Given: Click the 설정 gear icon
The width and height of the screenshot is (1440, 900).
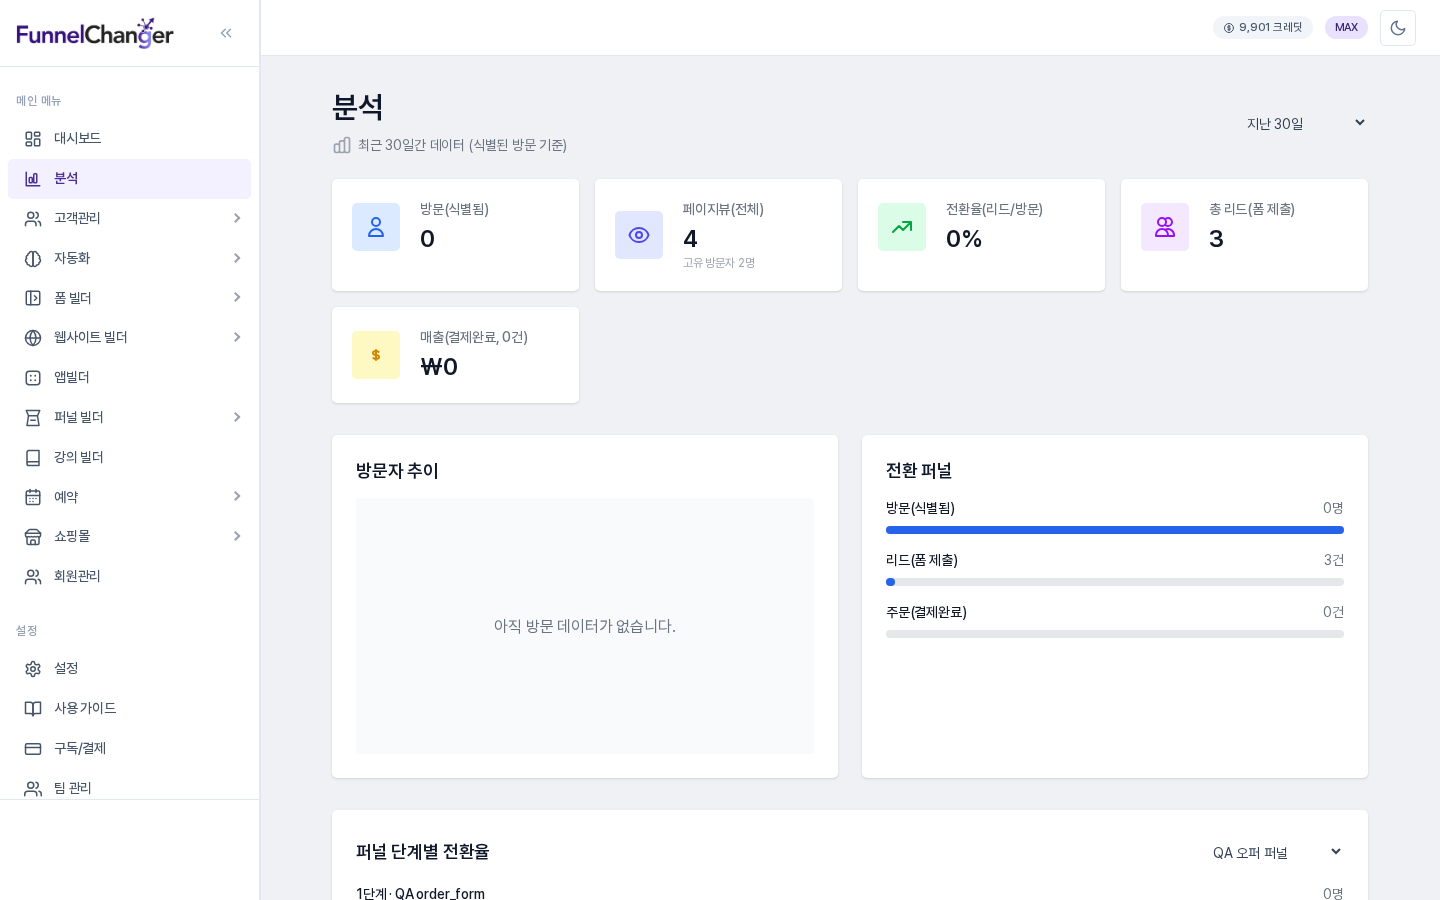Looking at the screenshot, I should pos(33,669).
